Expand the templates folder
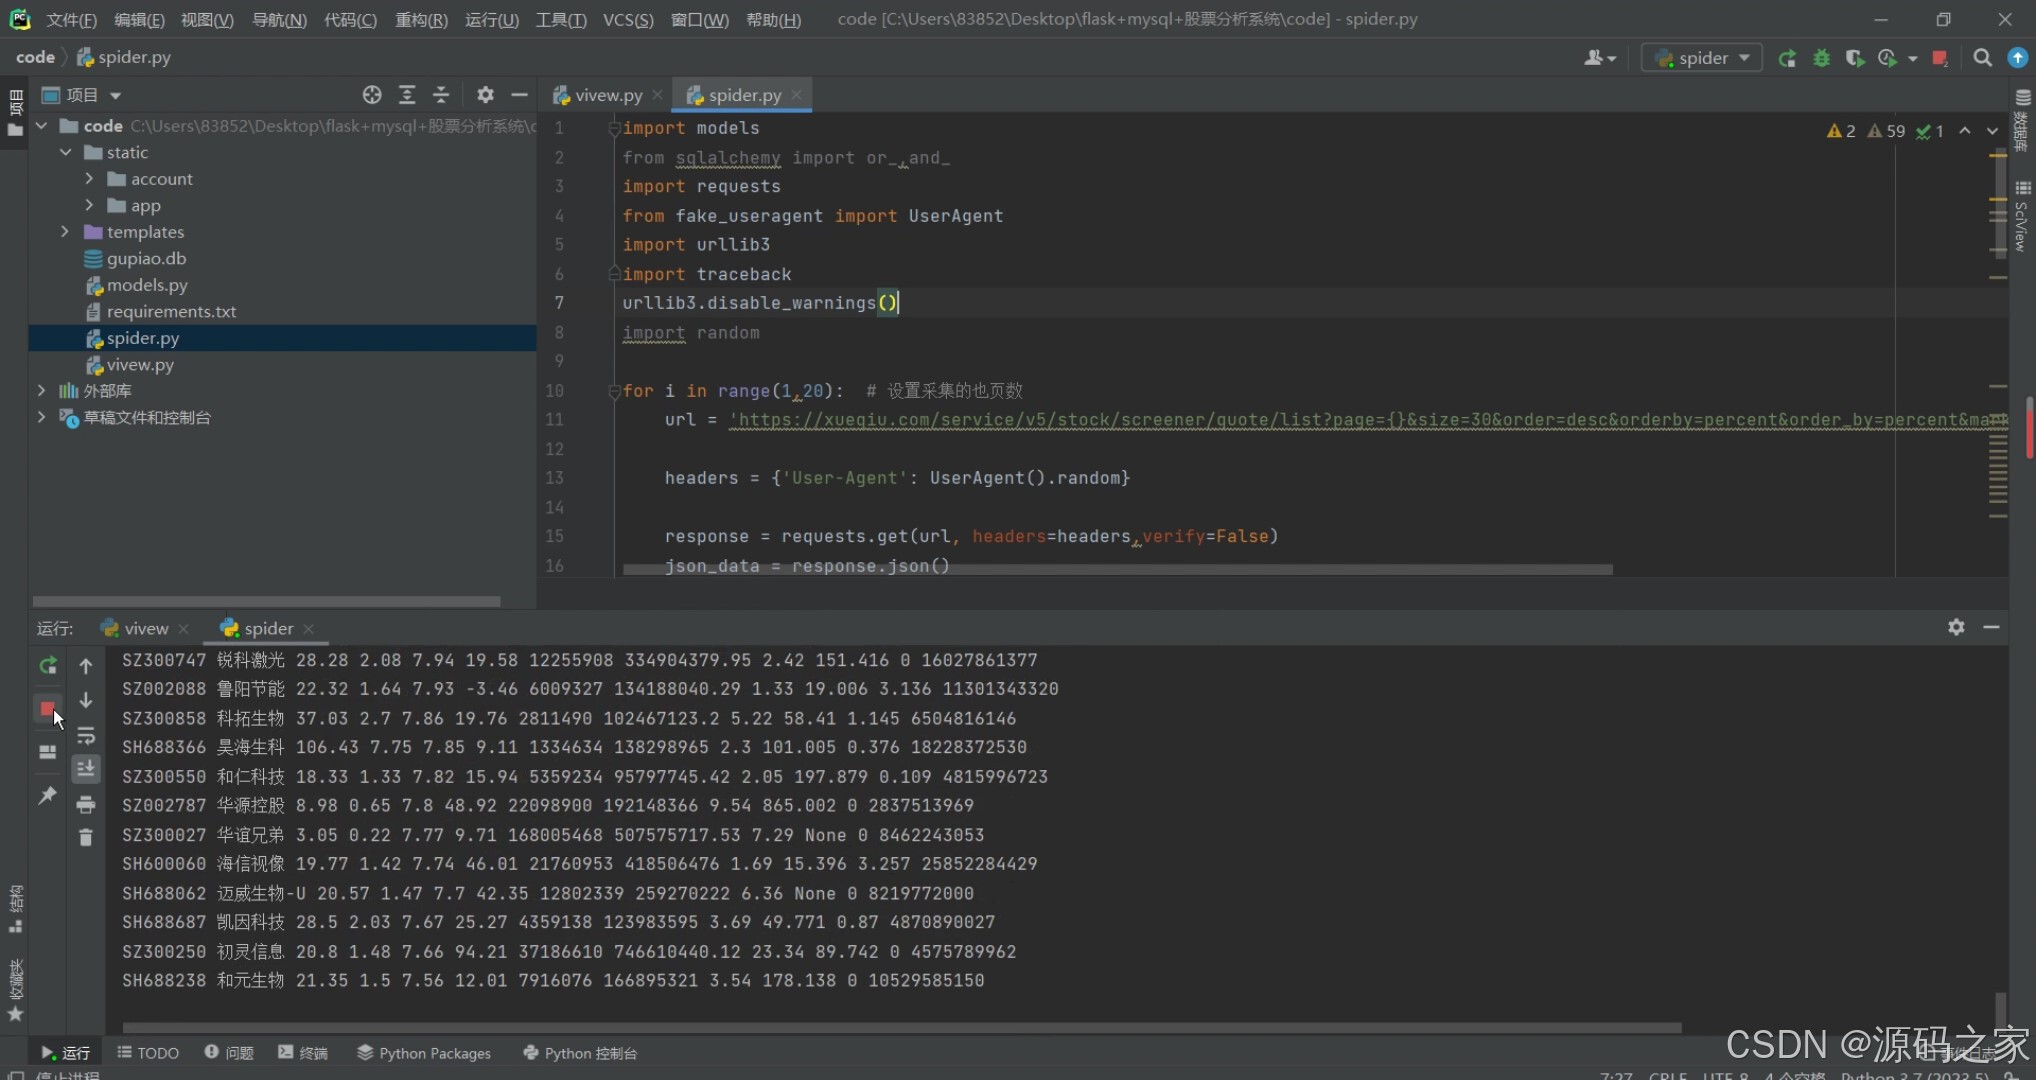The height and width of the screenshot is (1080, 2036). click(65, 232)
